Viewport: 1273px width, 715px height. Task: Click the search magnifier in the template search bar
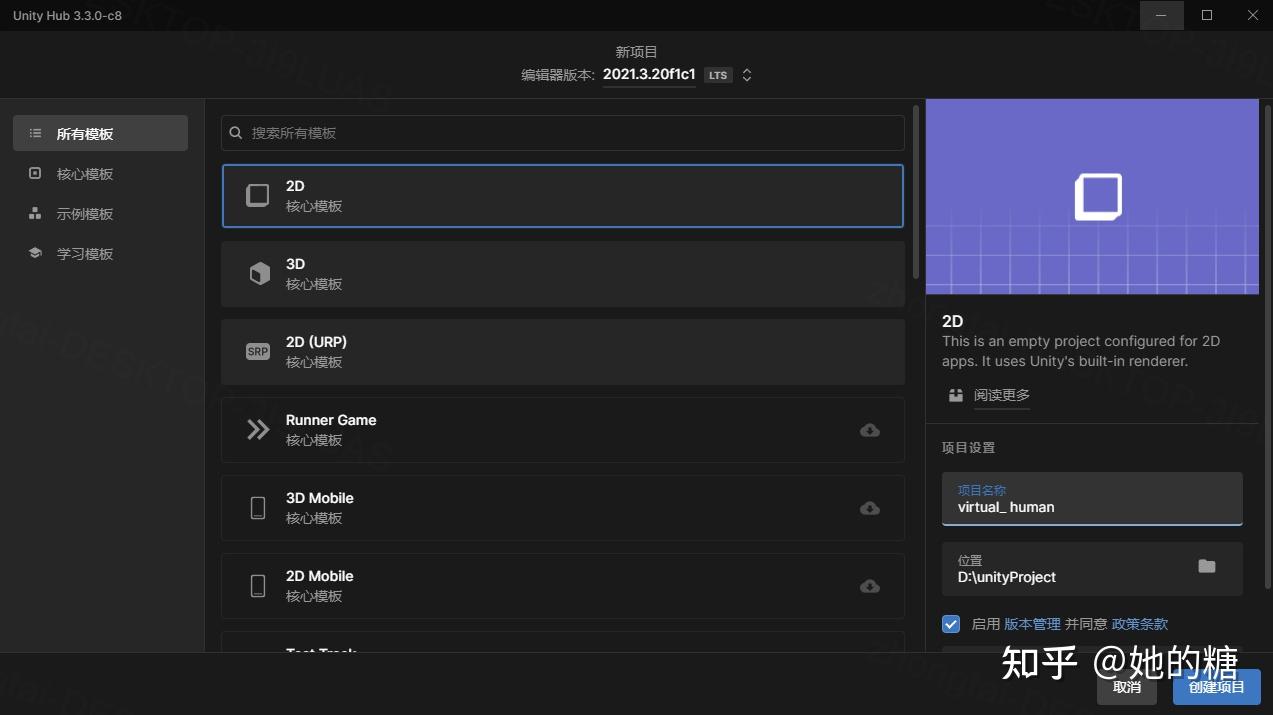tap(235, 132)
